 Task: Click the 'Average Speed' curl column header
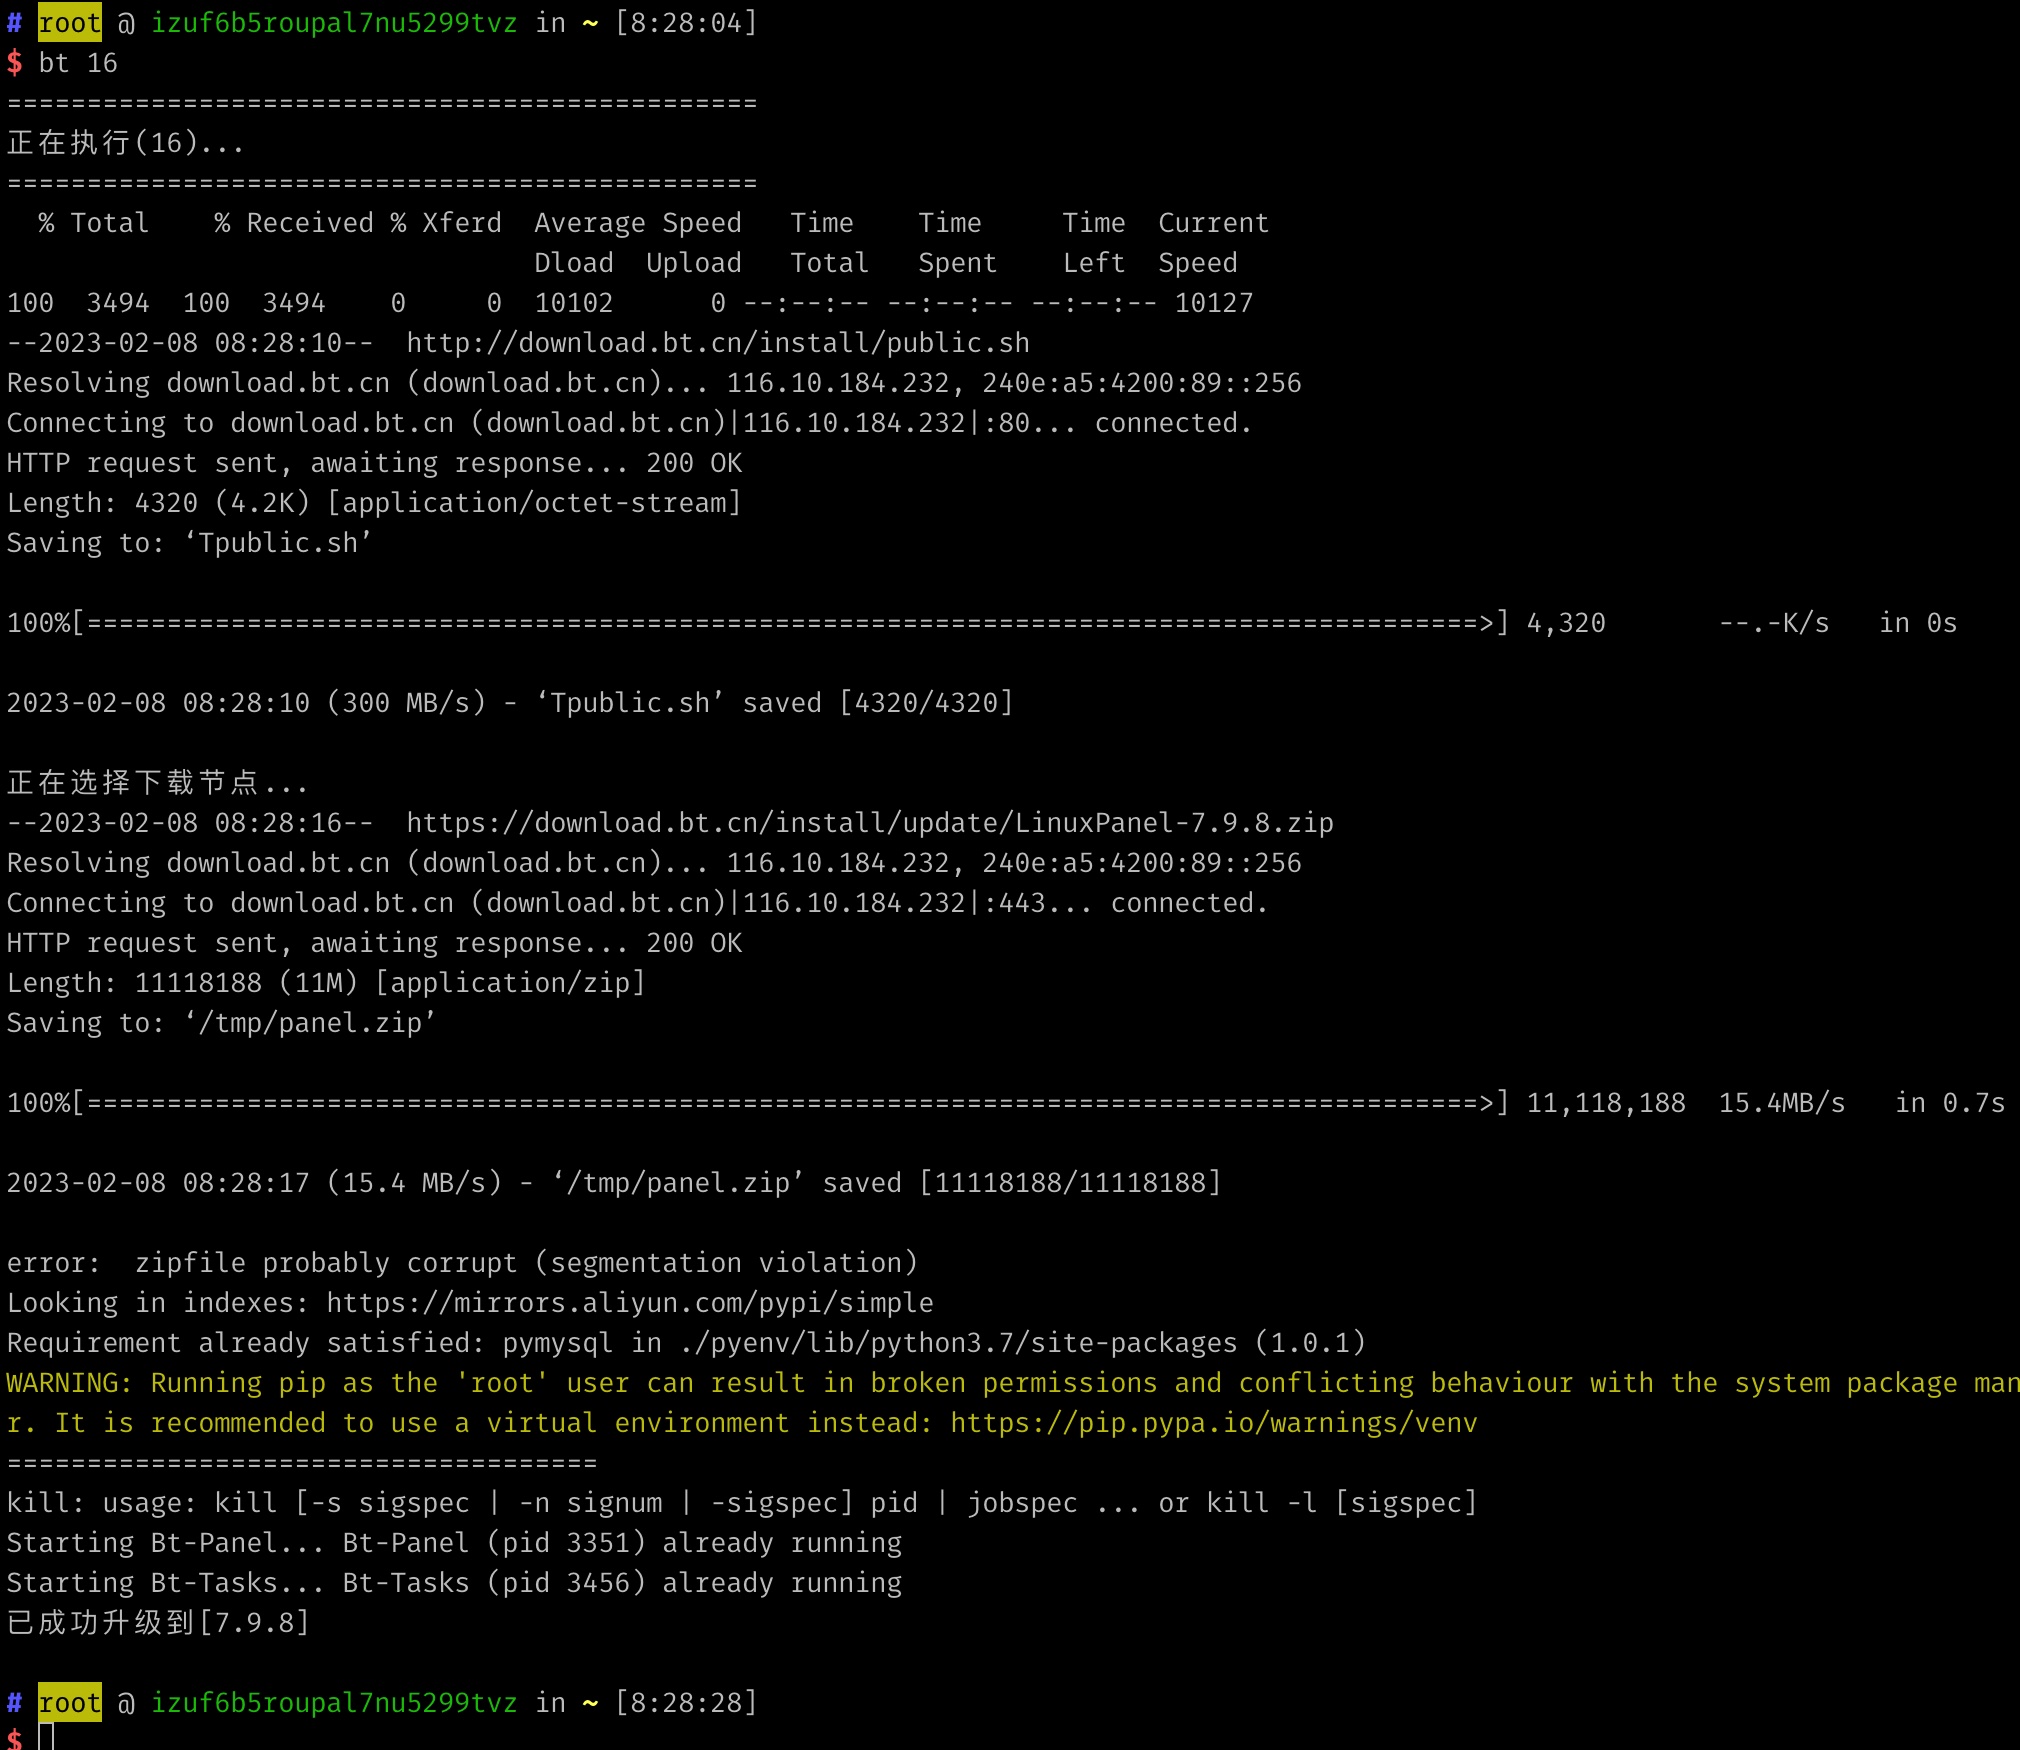point(638,223)
